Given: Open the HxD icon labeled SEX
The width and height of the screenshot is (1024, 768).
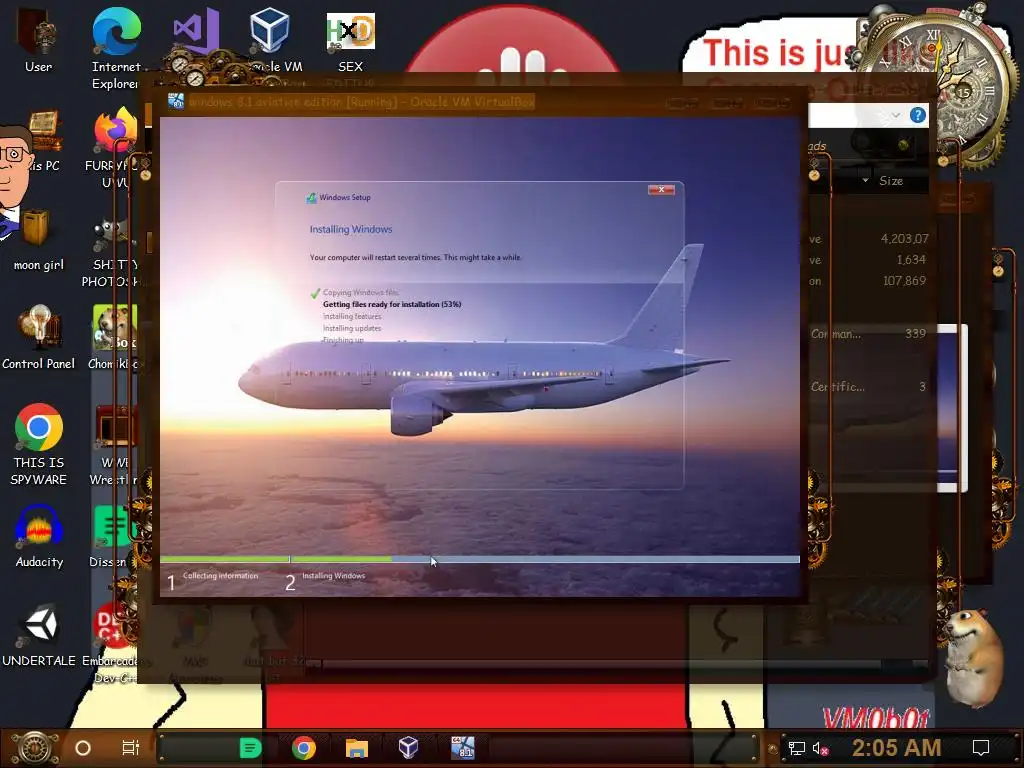Looking at the screenshot, I should coord(351,40).
